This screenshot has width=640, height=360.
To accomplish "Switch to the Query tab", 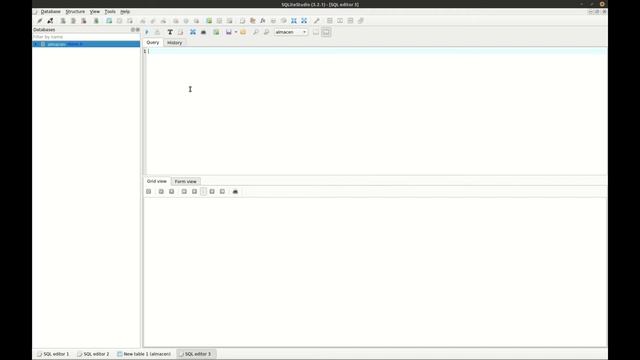I will pos(153,42).
